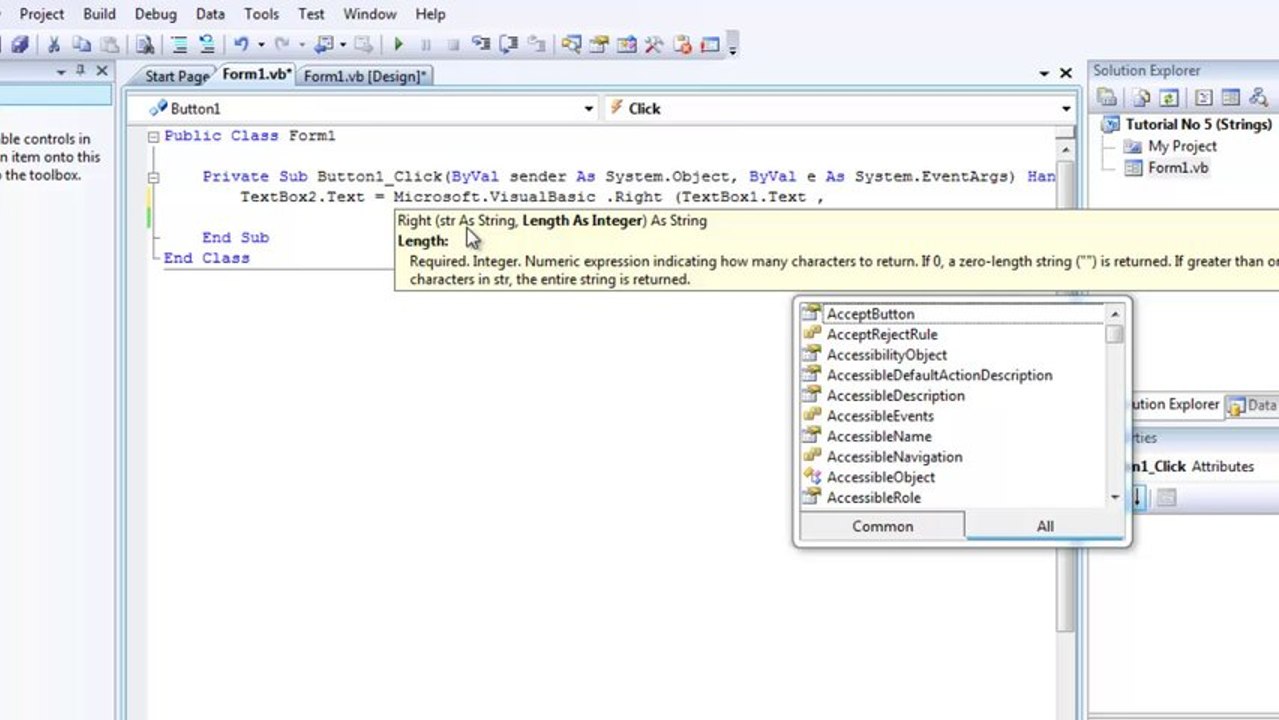Open the Toolbox hammer-and-wrench icon
The width and height of the screenshot is (1279, 720).
click(x=654, y=44)
